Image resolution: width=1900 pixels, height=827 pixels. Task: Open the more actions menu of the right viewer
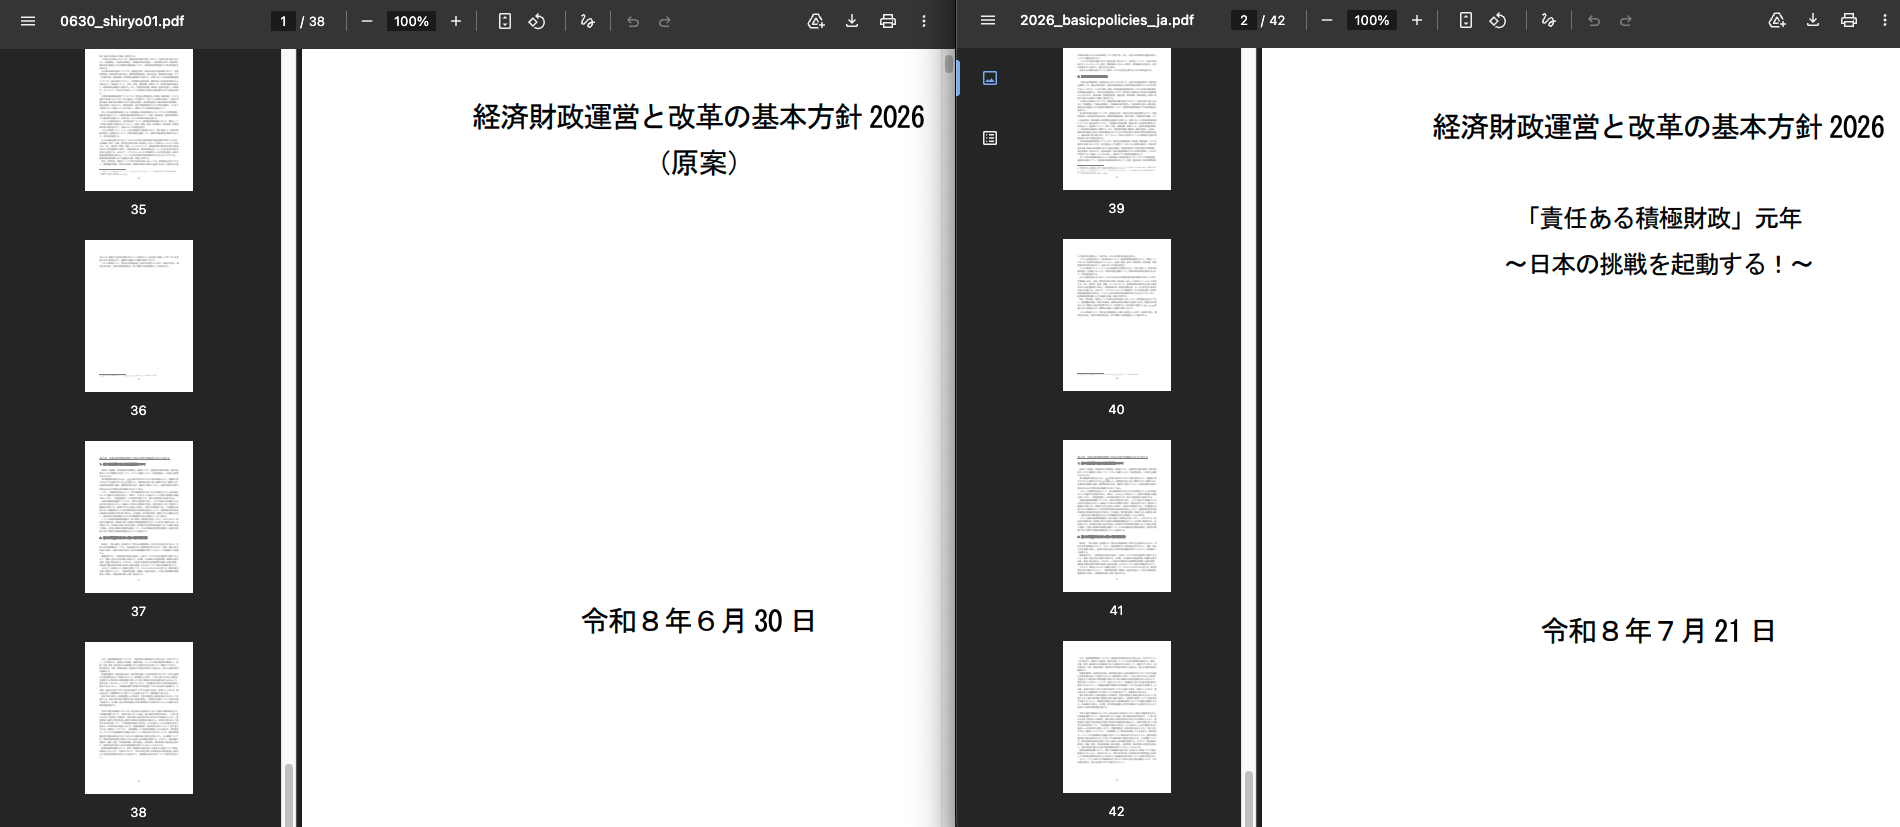click(1885, 20)
